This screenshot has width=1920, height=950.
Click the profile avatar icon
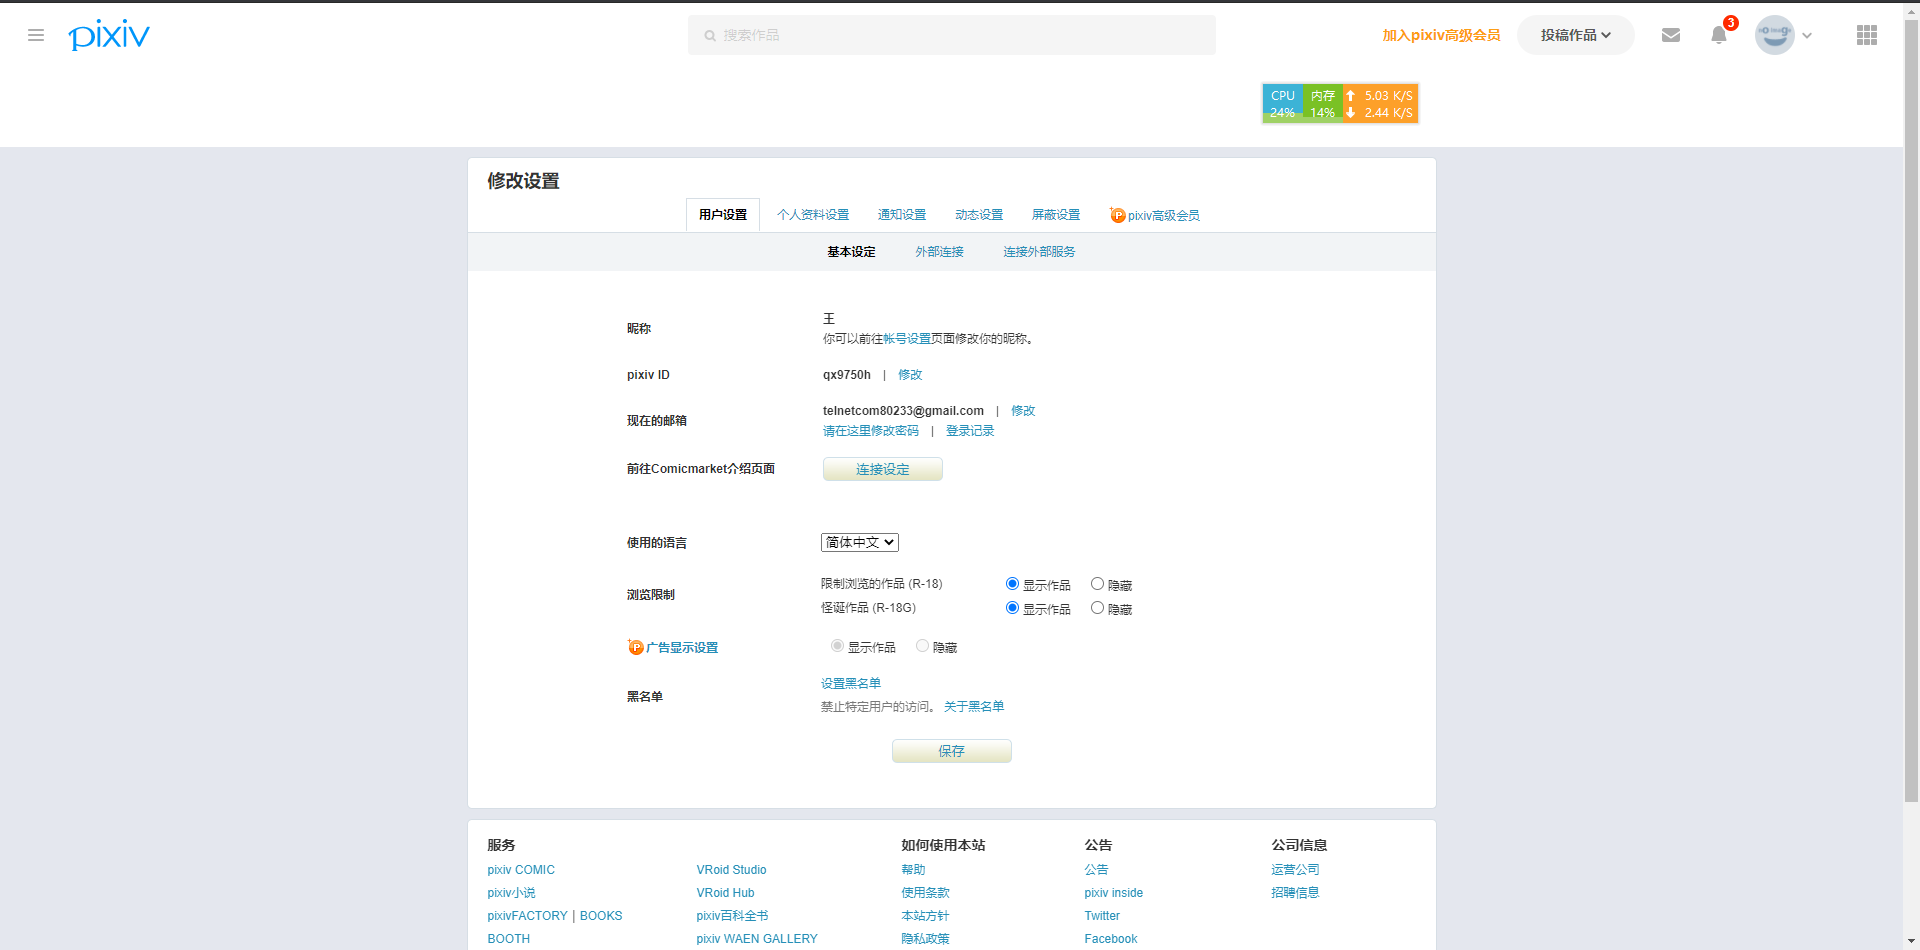tap(1773, 35)
